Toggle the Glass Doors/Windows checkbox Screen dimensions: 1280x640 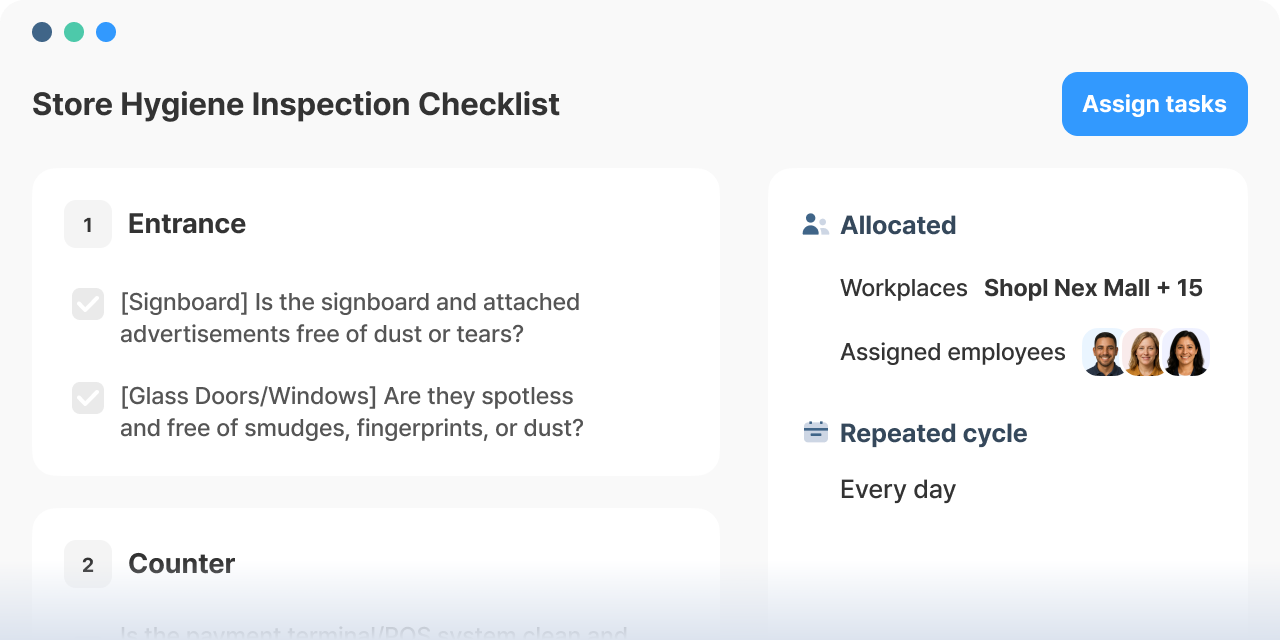point(88,398)
